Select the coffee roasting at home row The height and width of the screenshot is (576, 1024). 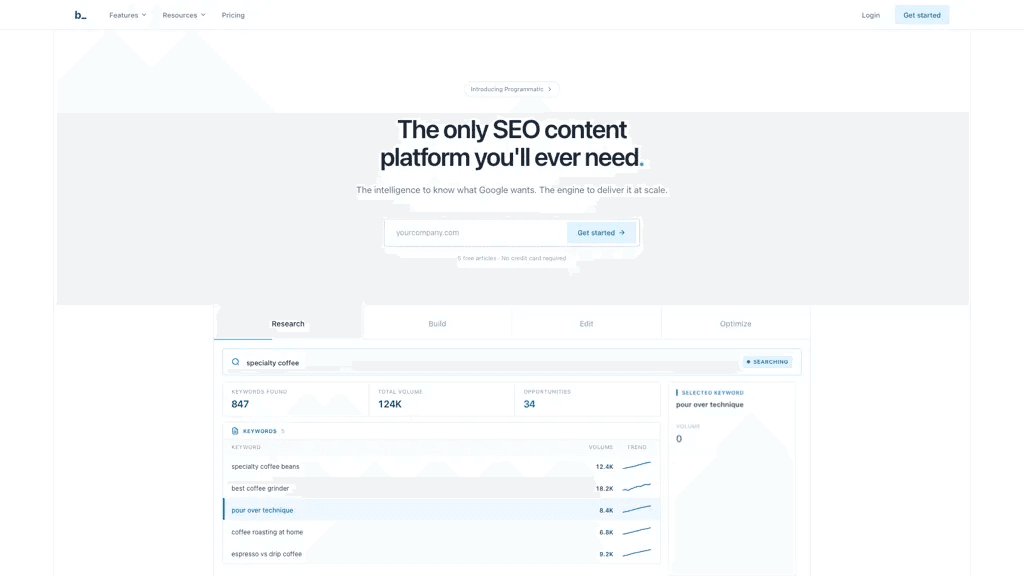tap(441, 532)
